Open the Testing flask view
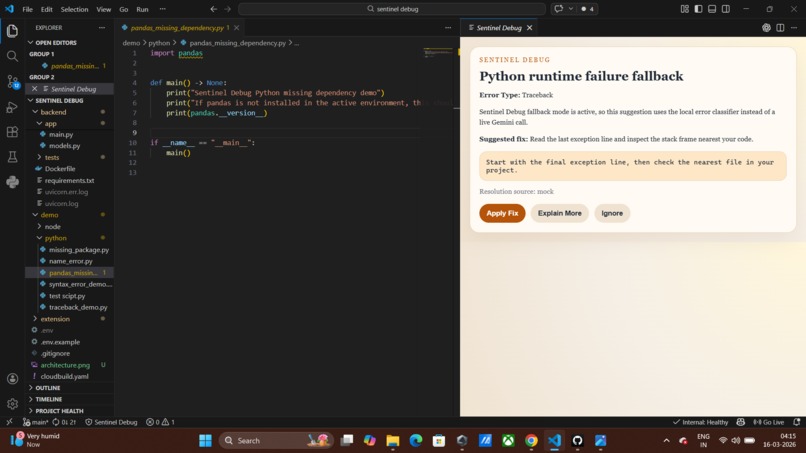This screenshot has width=806, height=453. click(x=12, y=157)
